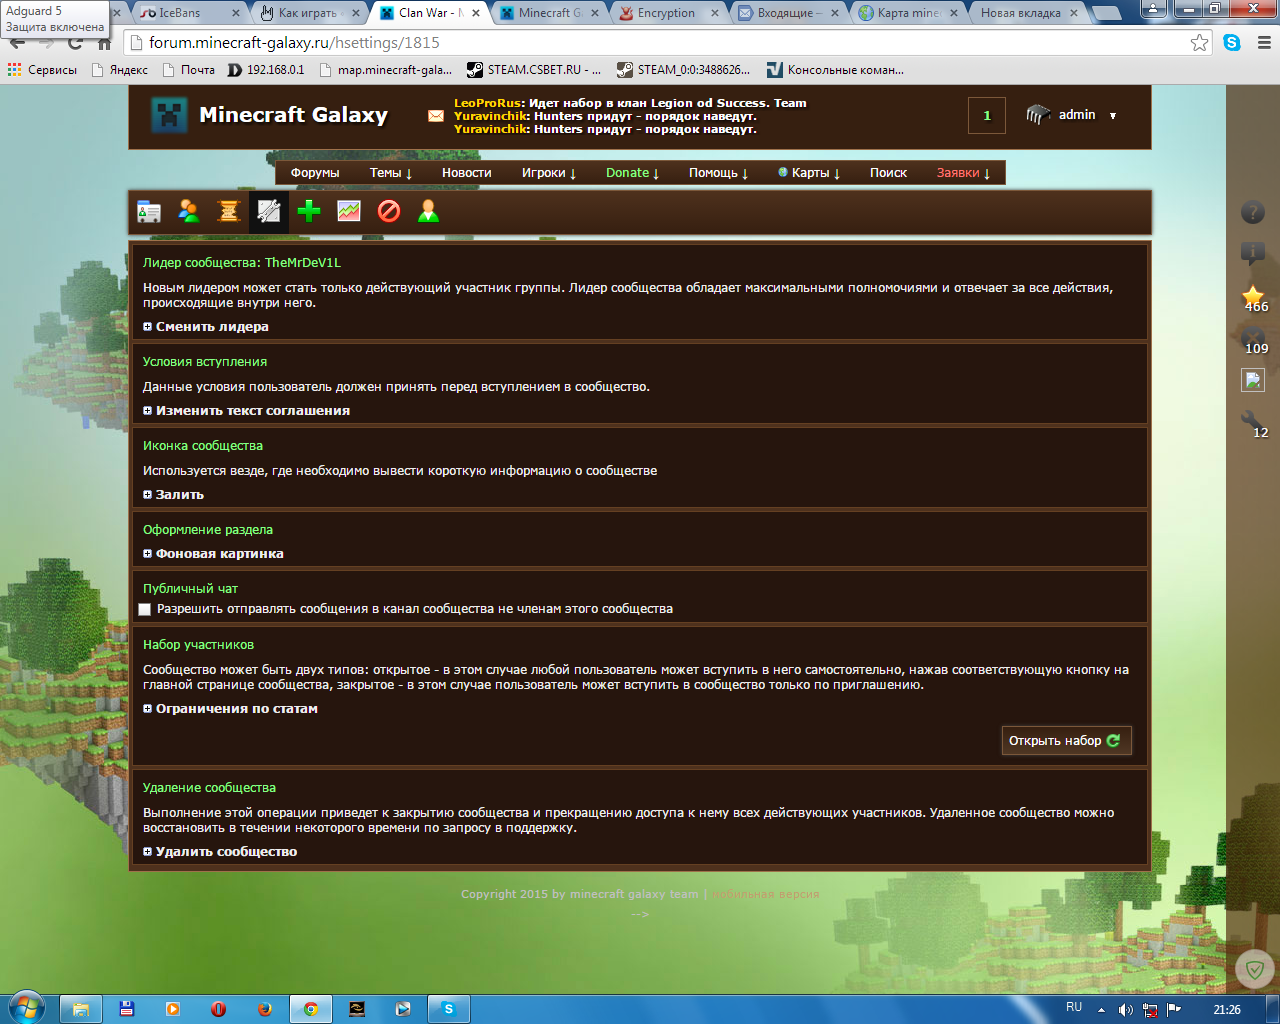Open Skype from the taskbar
The height and width of the screenshot is (1024, 1280).
[x=449, y=1009]
